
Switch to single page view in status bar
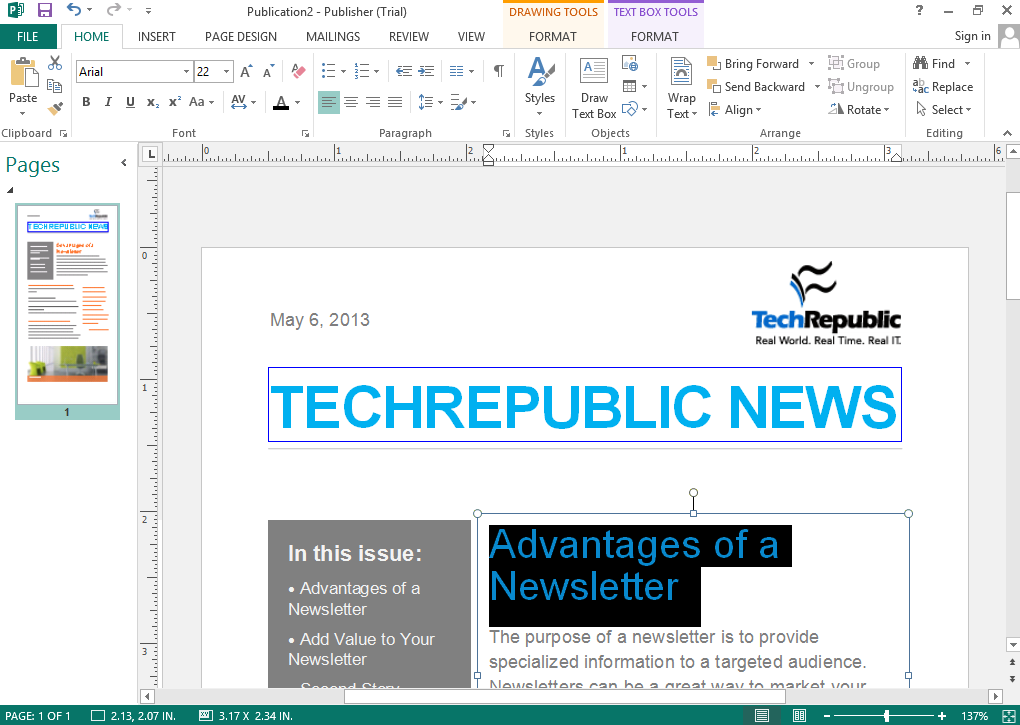762,716
